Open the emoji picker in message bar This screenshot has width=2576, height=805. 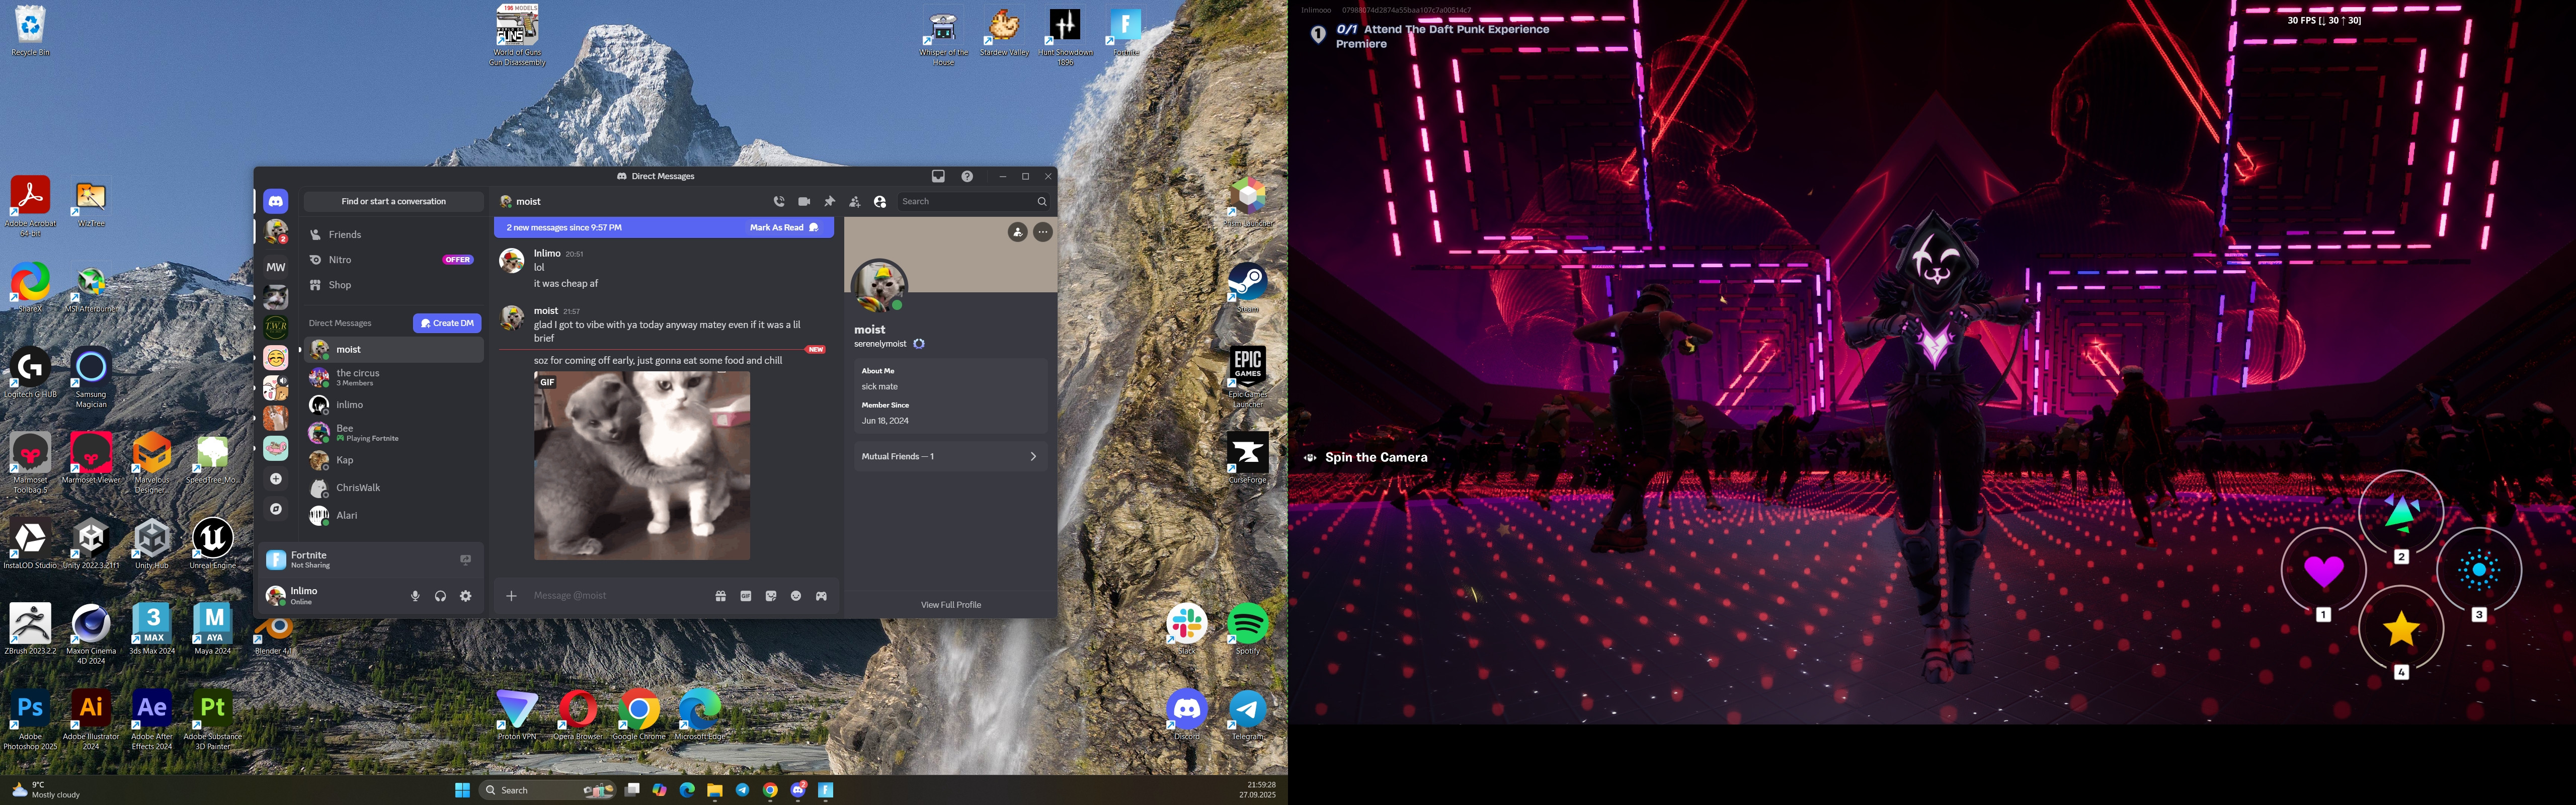(796, 596)
